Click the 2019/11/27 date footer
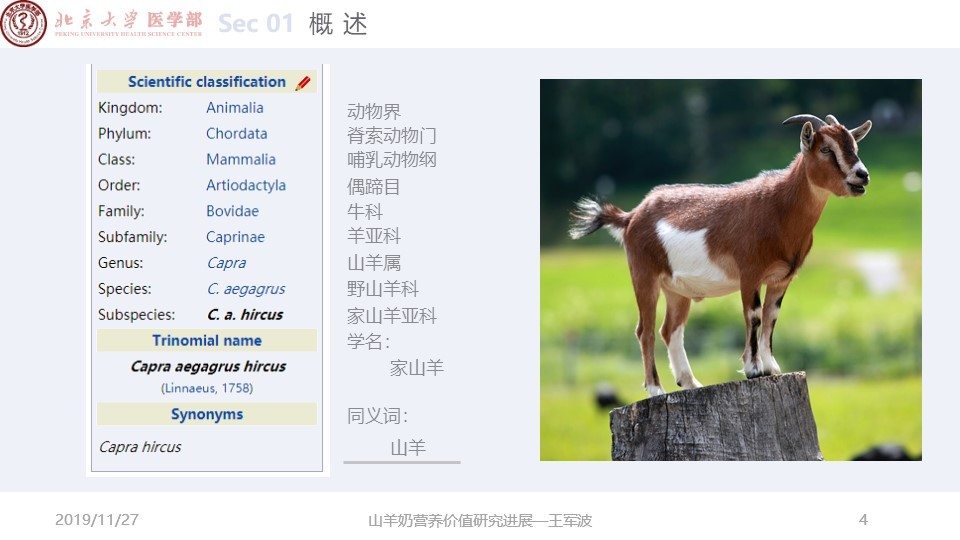Viewport: 960px width, 540px height. click(97, 520)
